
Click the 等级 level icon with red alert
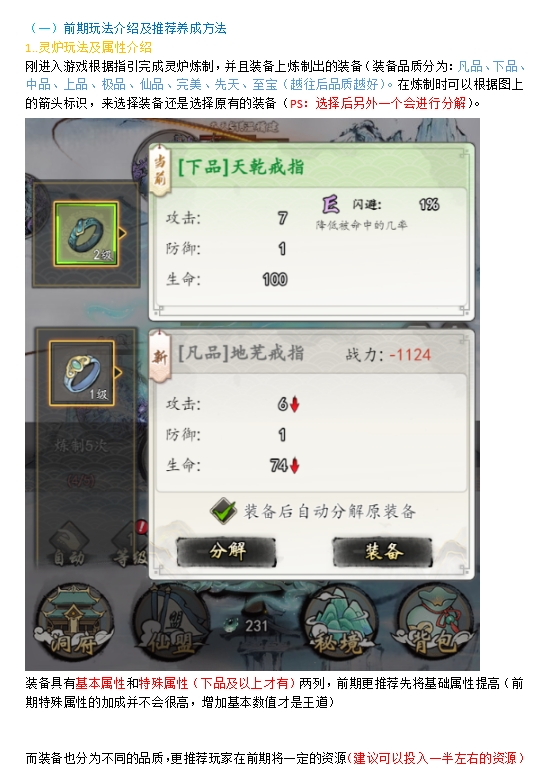coord(130,545)
